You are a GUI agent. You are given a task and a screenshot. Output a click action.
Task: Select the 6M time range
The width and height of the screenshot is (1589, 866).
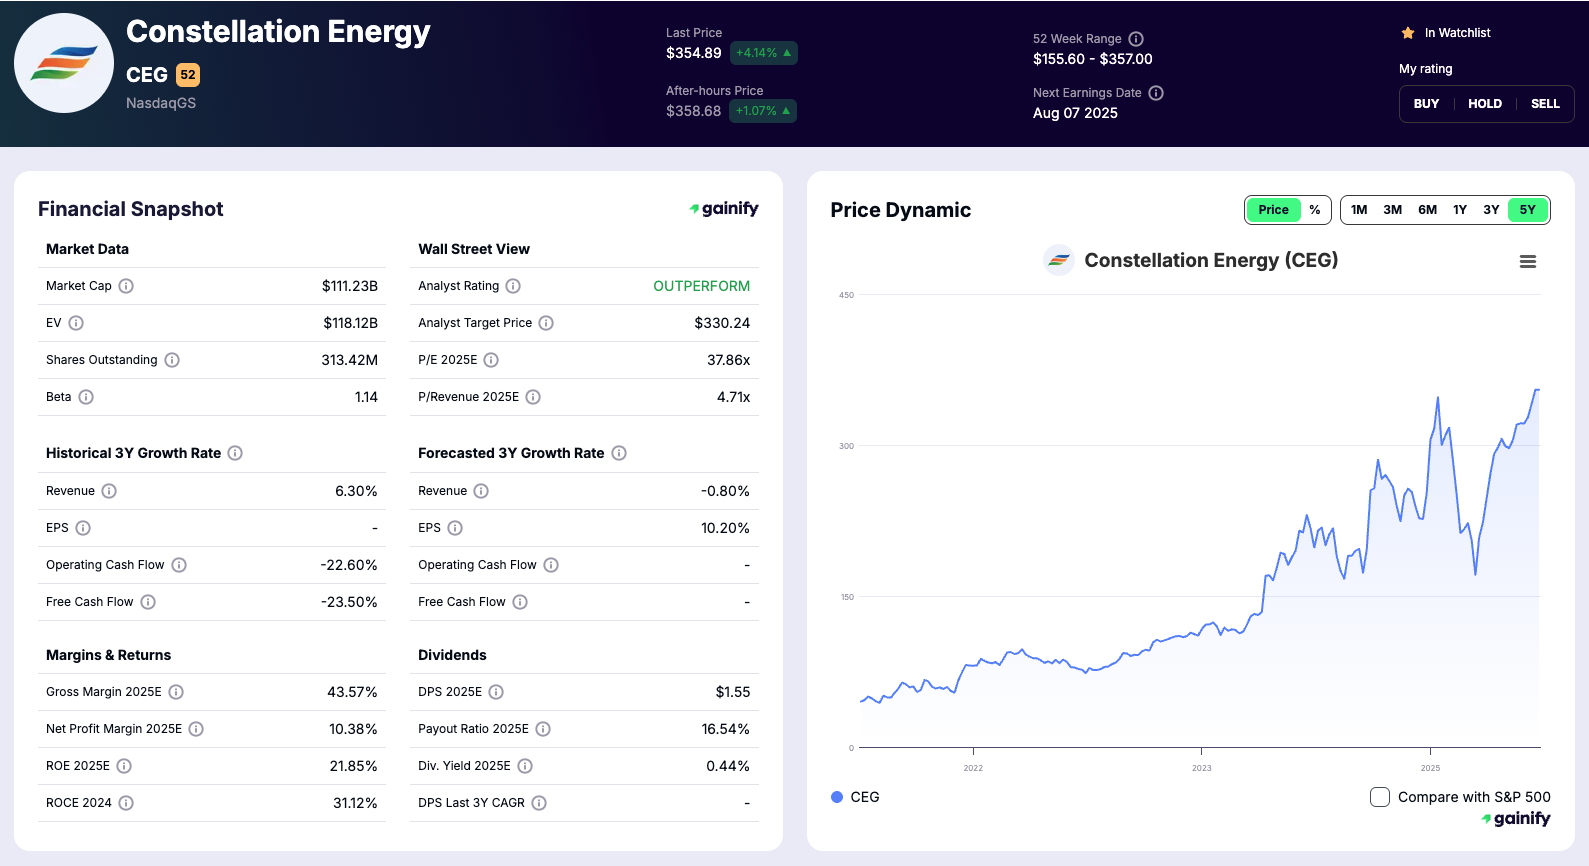click(x=1428, y=210)
